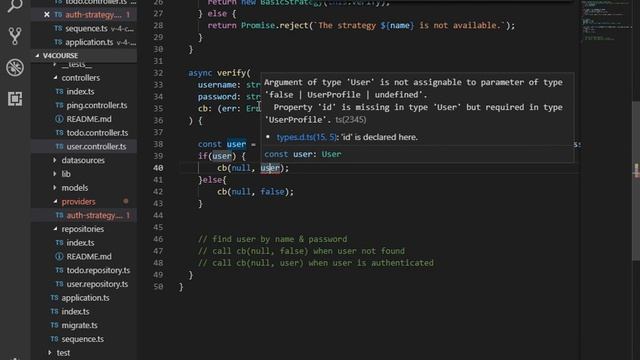Click the TS icon beside todo.repository.ts
Screen dimensions: 640x360
pyautogui.click(x=59, y=270)
